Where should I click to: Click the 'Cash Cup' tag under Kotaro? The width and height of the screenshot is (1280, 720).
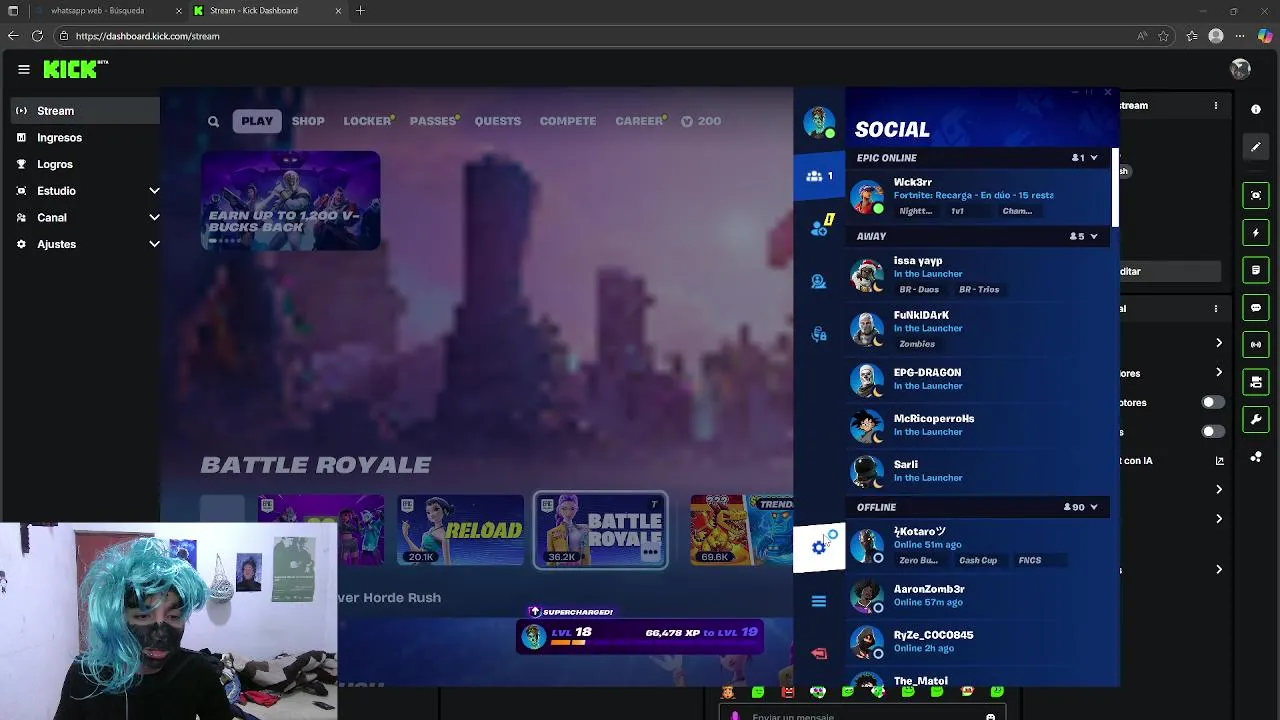point(978,561)
